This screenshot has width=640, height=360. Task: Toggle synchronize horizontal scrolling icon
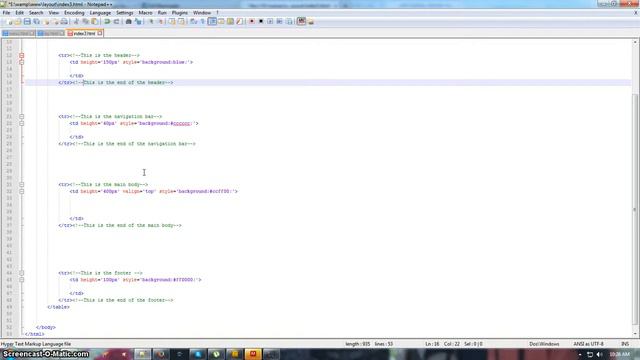pyautogui.click(x=181, y=22)
